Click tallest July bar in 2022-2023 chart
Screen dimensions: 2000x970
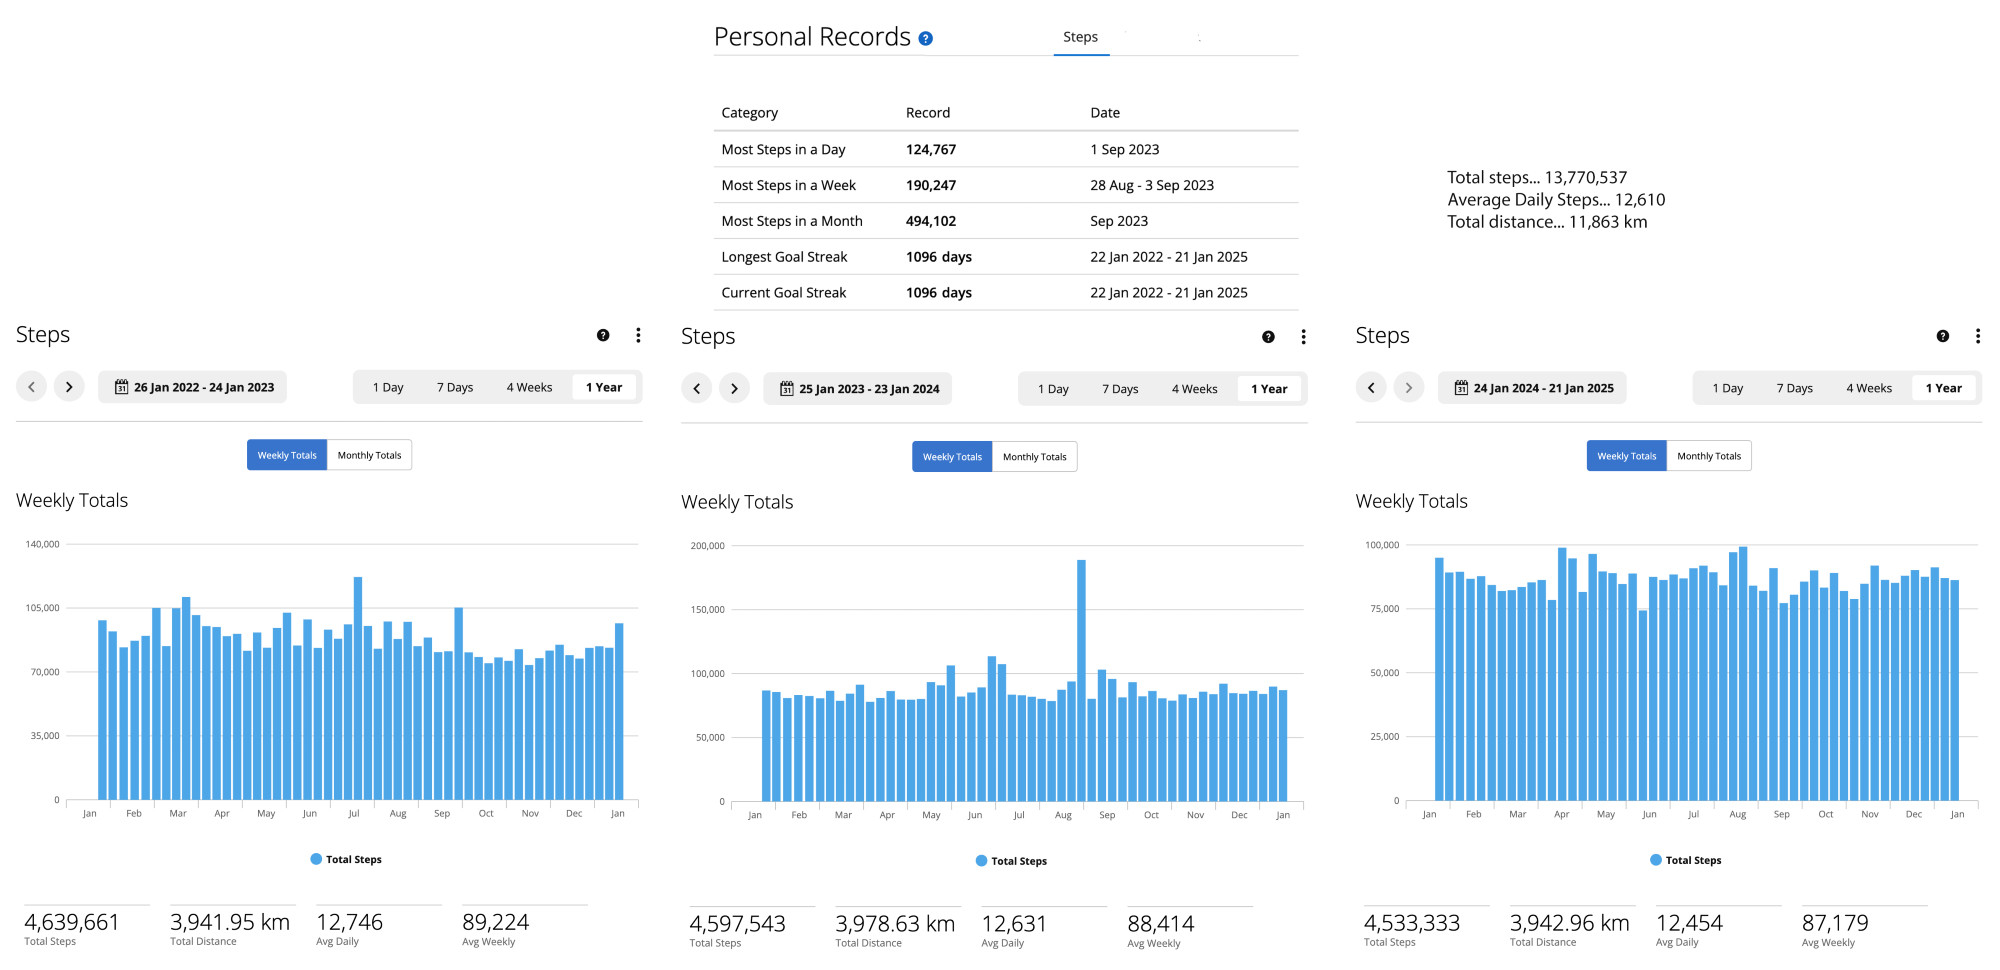[x=358, y=688]
